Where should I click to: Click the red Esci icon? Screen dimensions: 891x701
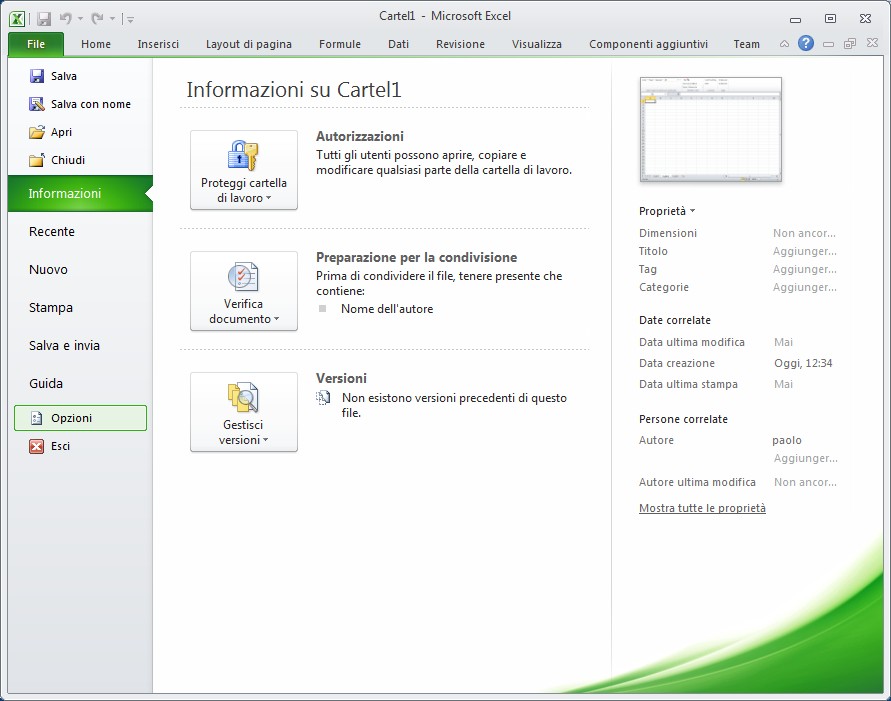tap(36, 446)
